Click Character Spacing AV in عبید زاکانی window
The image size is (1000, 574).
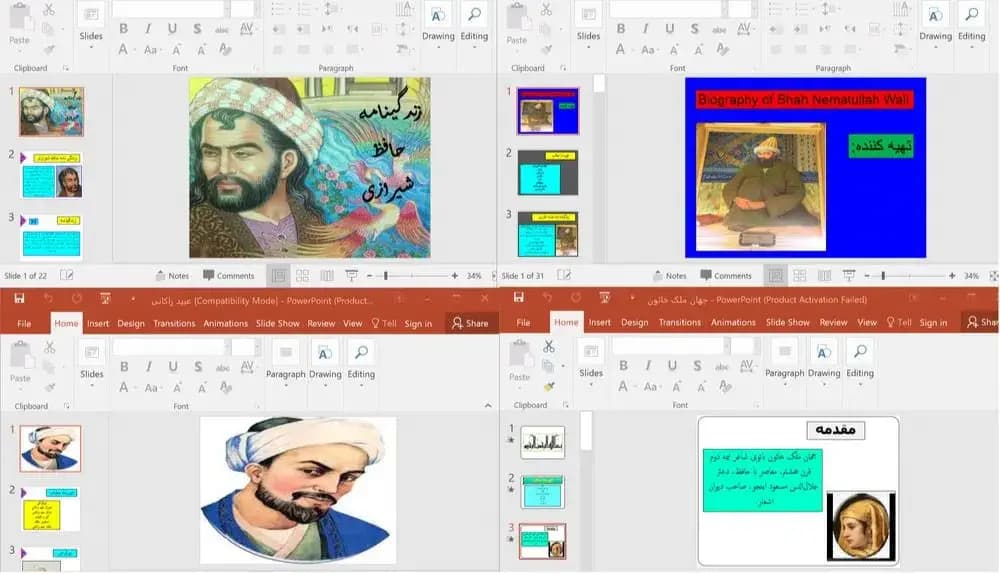[x=247, y=366]
